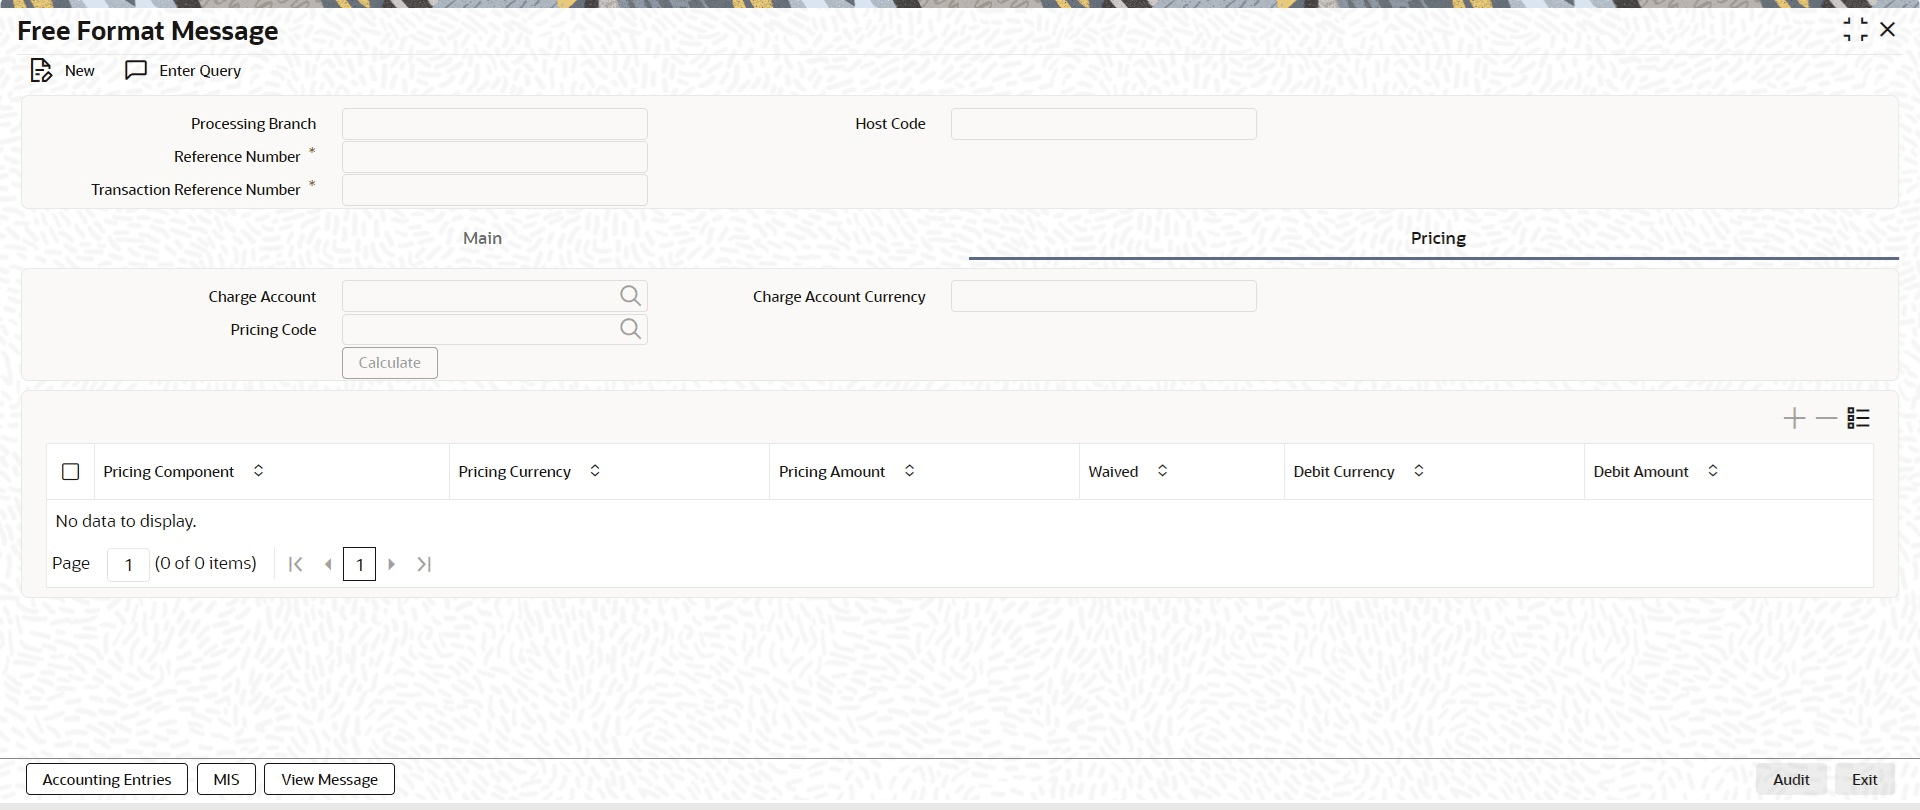Switch to the Main tab

pos(482,238)
